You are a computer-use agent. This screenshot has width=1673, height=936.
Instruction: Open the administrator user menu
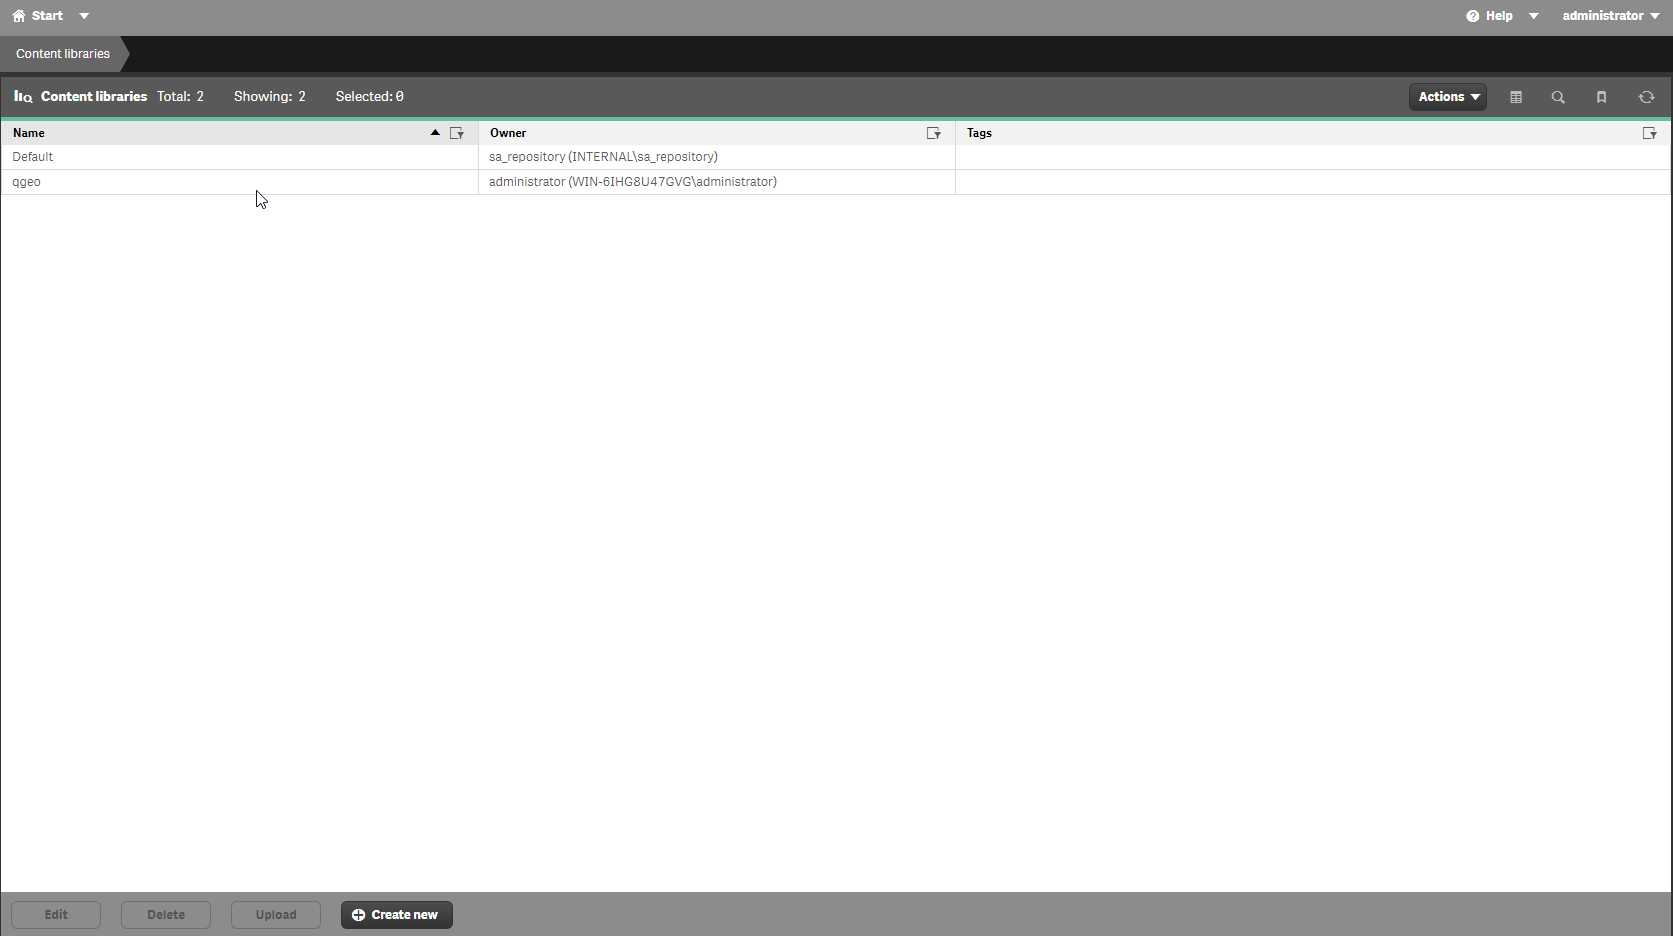point(1610,16)
